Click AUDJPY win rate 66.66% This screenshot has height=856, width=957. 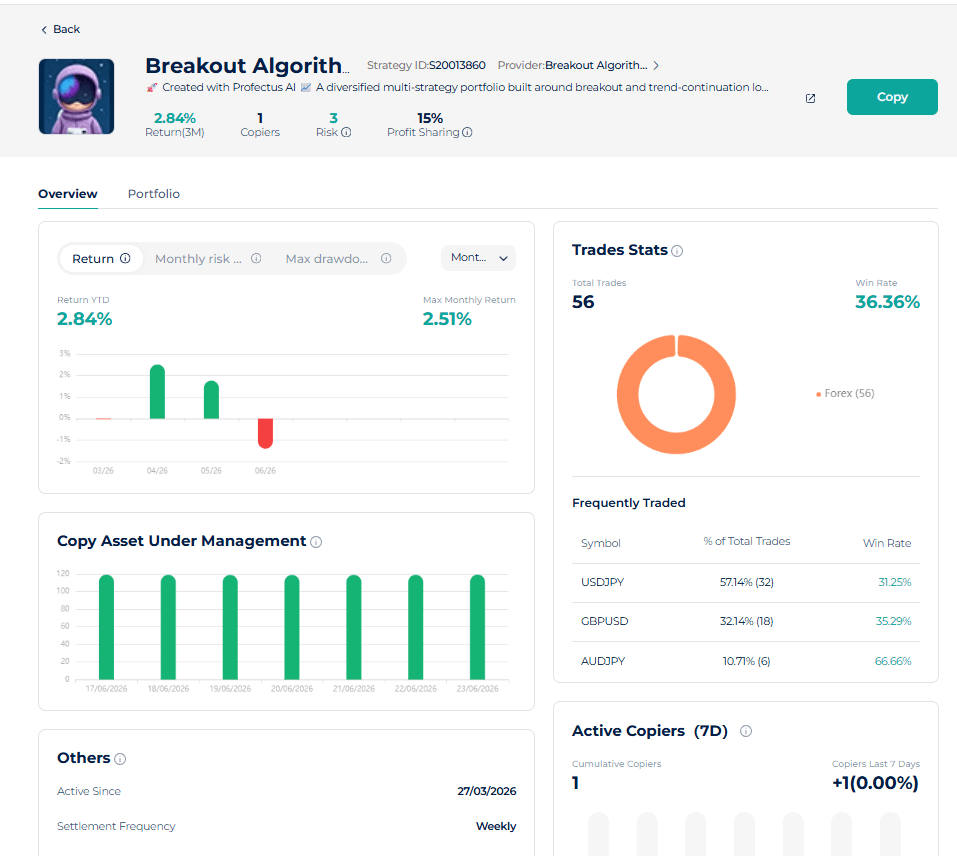(x=893, y=661)
